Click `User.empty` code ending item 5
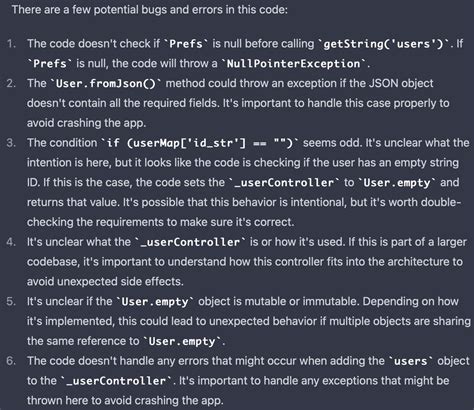The image size is (474, 410). tap(182, 341)
